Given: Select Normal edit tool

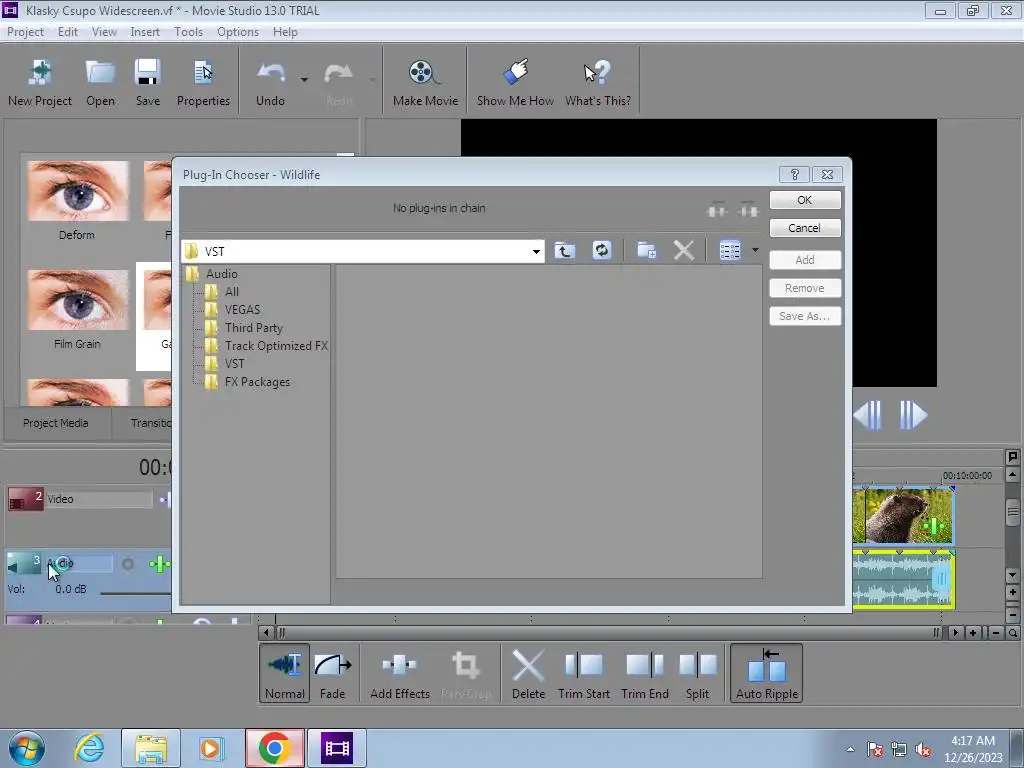Looking at the screenshot, I should coord(285,673).
